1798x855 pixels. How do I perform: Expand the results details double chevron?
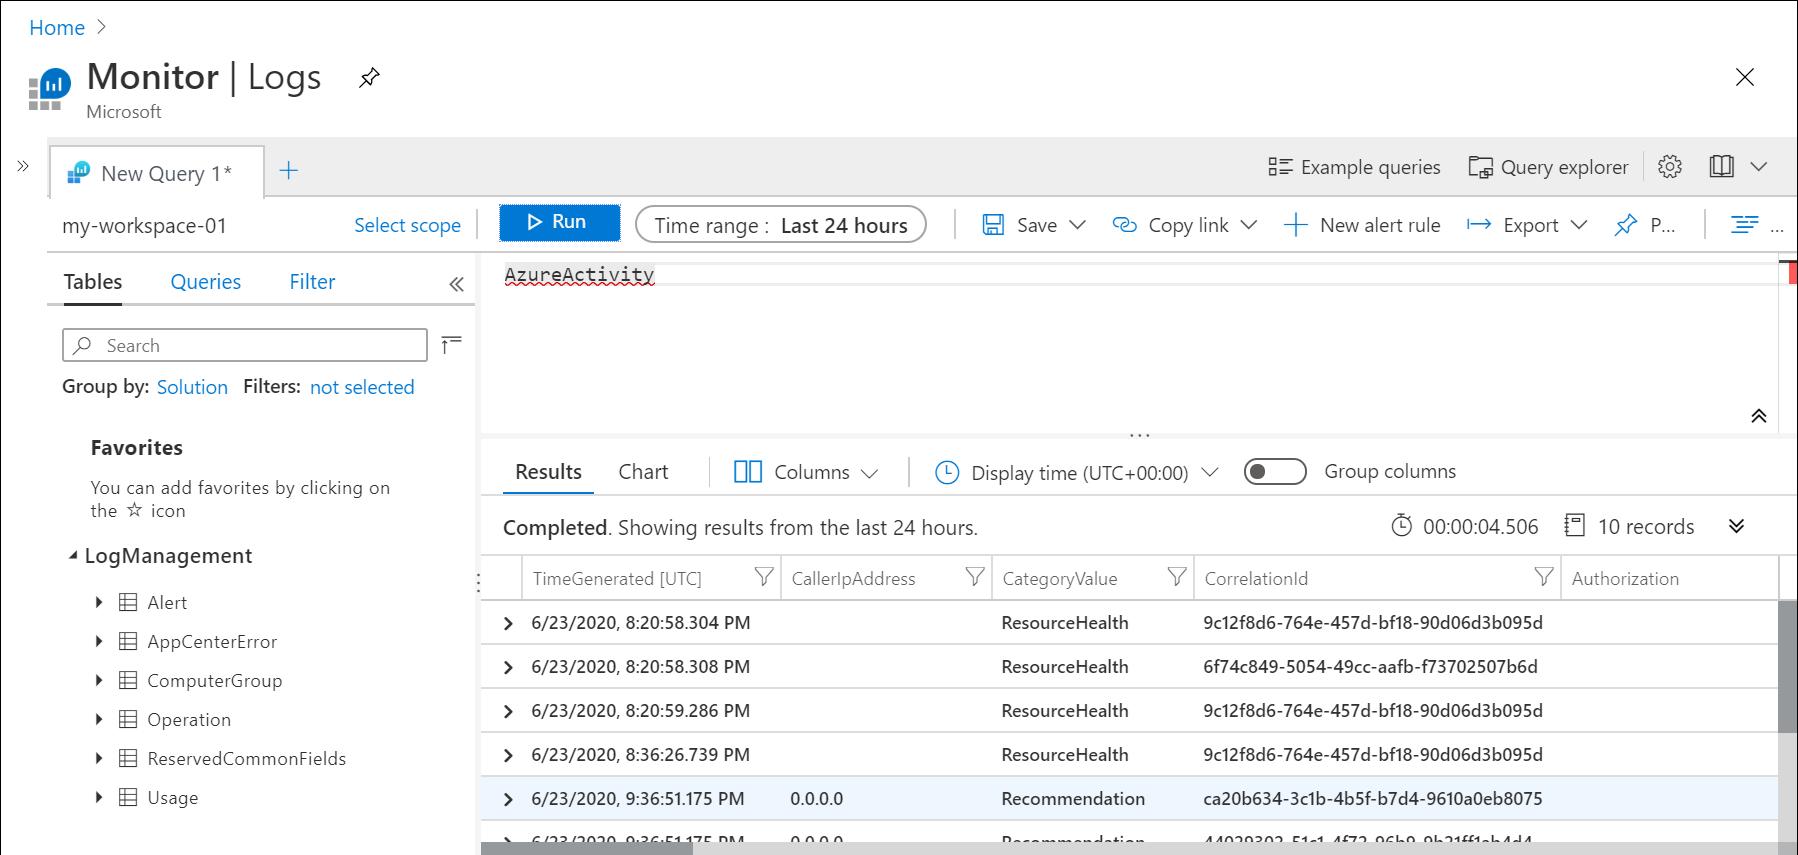1737,526
